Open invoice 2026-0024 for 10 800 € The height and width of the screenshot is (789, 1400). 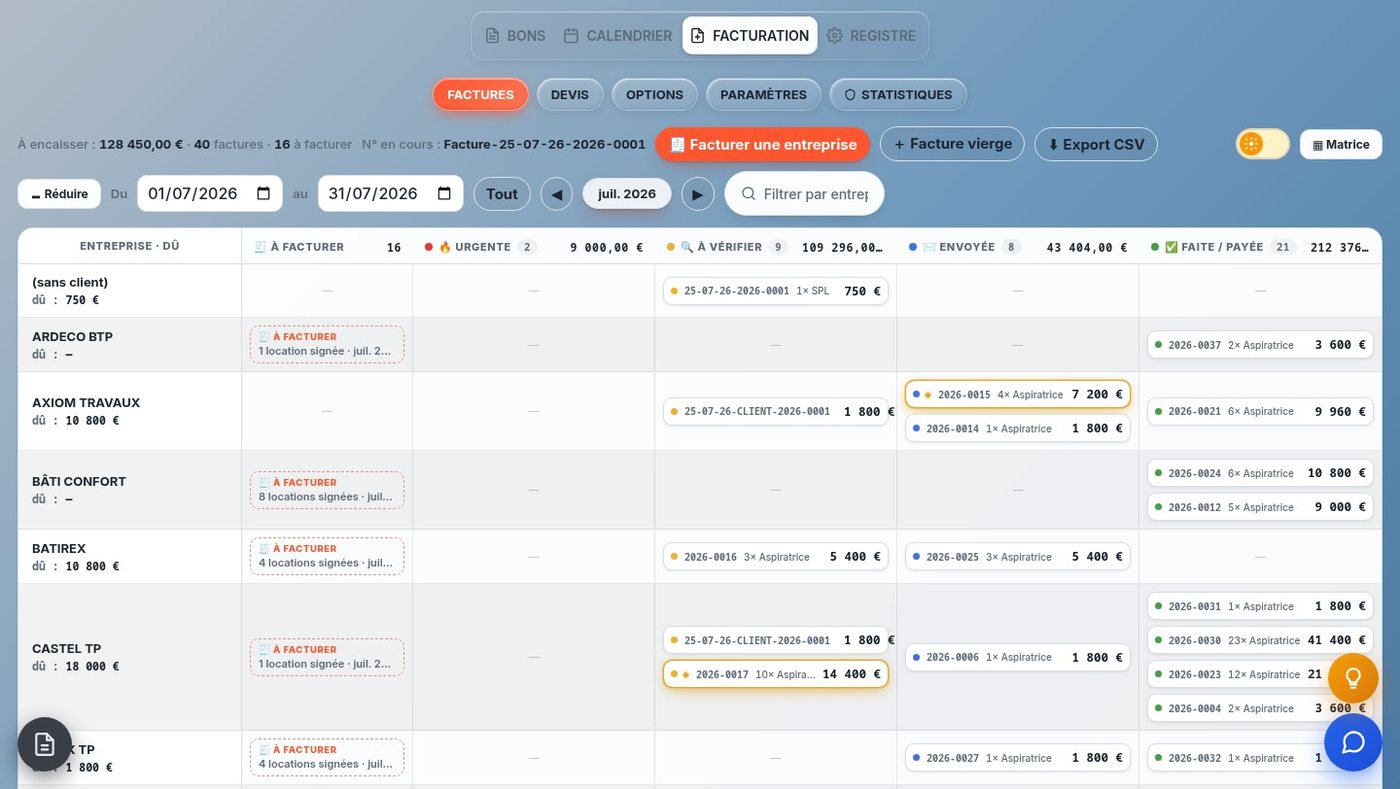click(1260, 473)
